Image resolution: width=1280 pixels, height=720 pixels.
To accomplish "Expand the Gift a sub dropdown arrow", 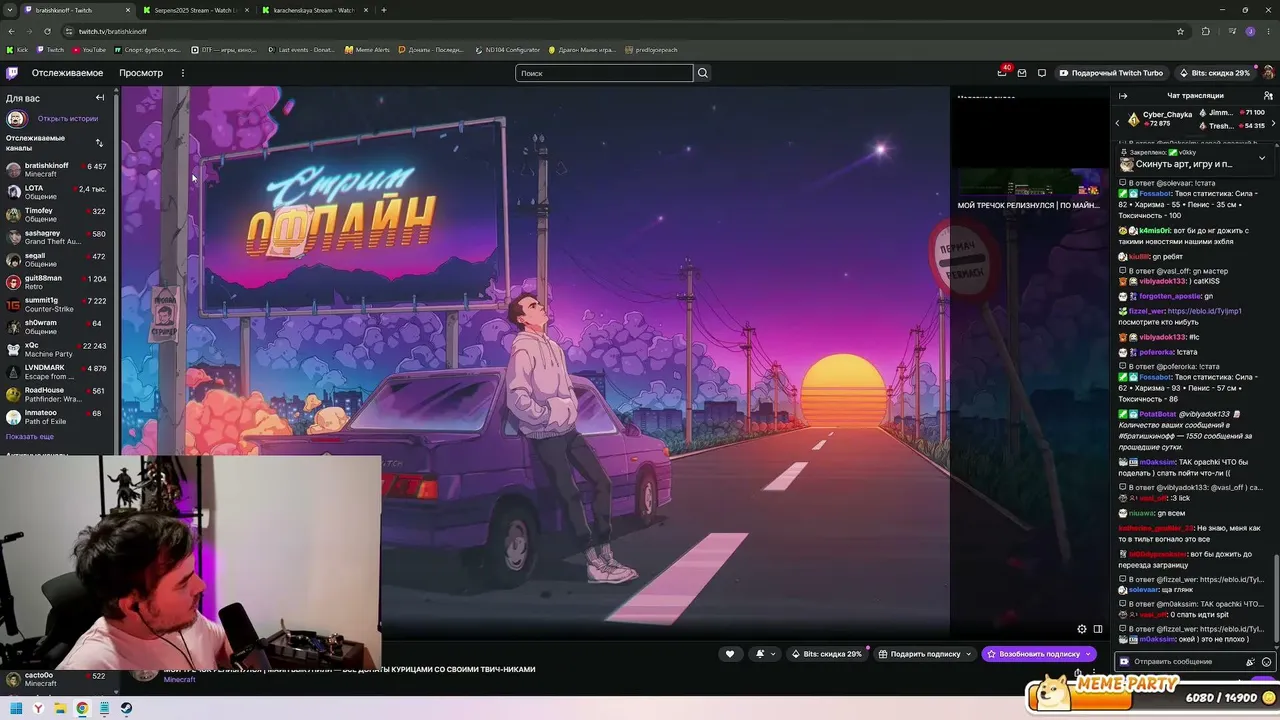I will click(x=968, y=654).
